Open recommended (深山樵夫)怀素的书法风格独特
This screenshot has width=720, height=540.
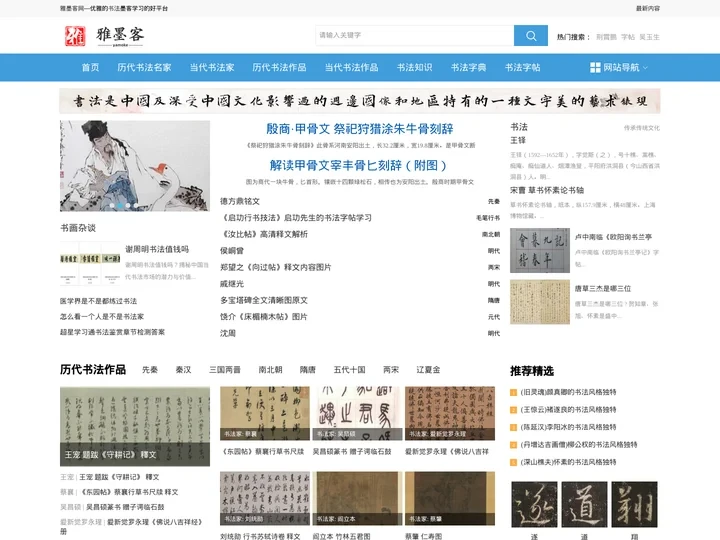pyautogui.click(x=568, y=462)
